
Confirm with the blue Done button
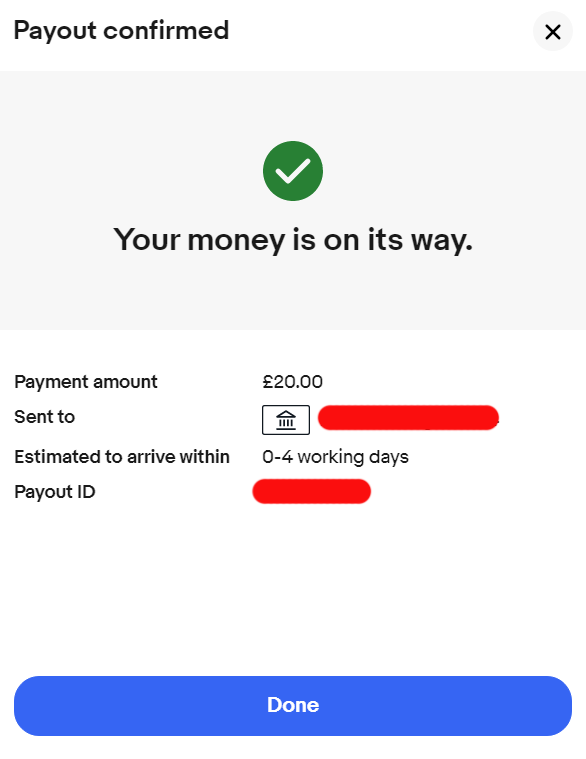point(293,706)
